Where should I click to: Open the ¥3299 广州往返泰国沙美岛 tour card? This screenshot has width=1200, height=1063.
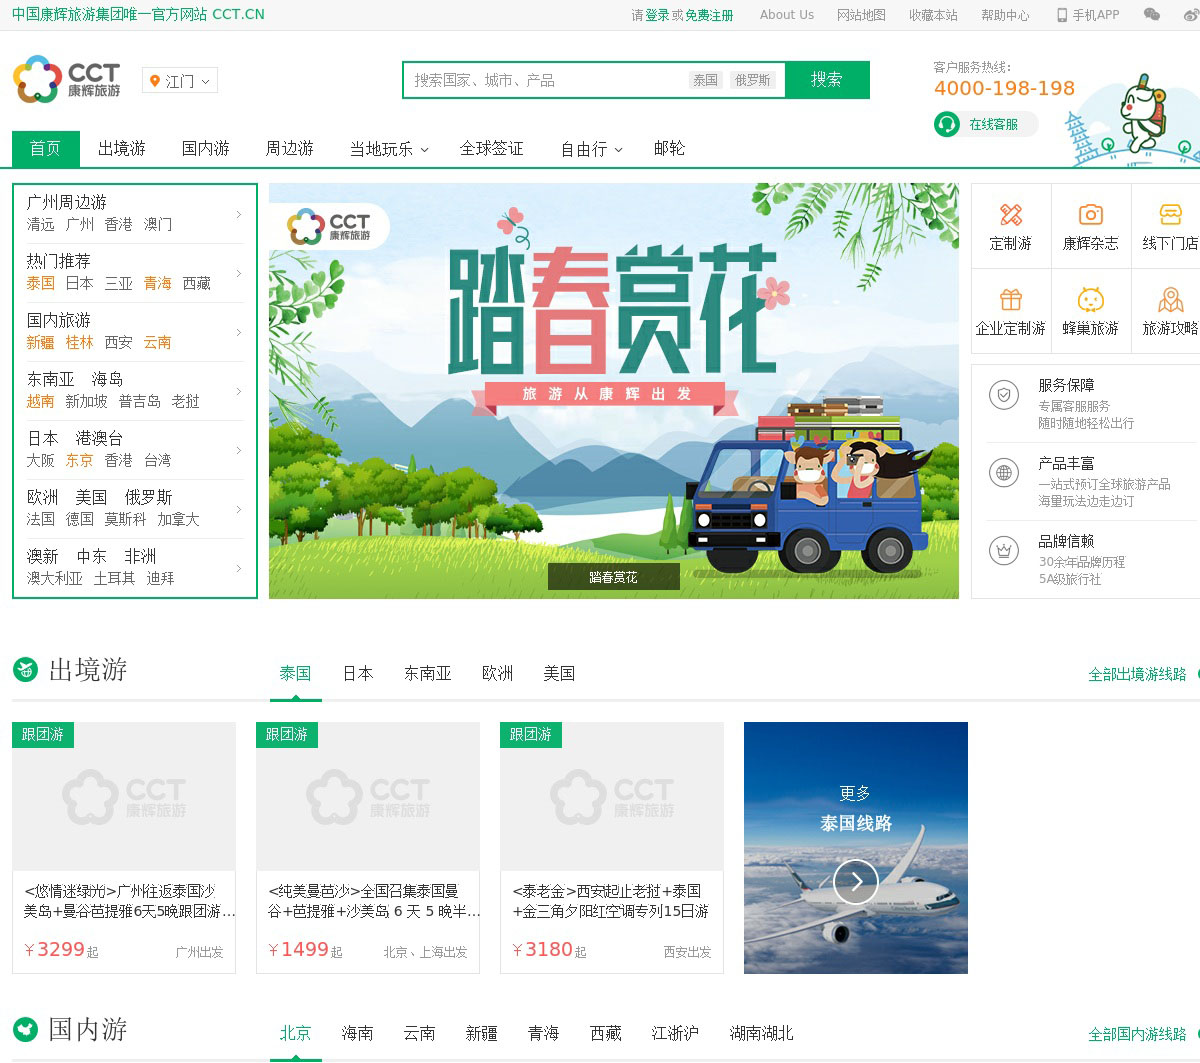pos(124,848)
